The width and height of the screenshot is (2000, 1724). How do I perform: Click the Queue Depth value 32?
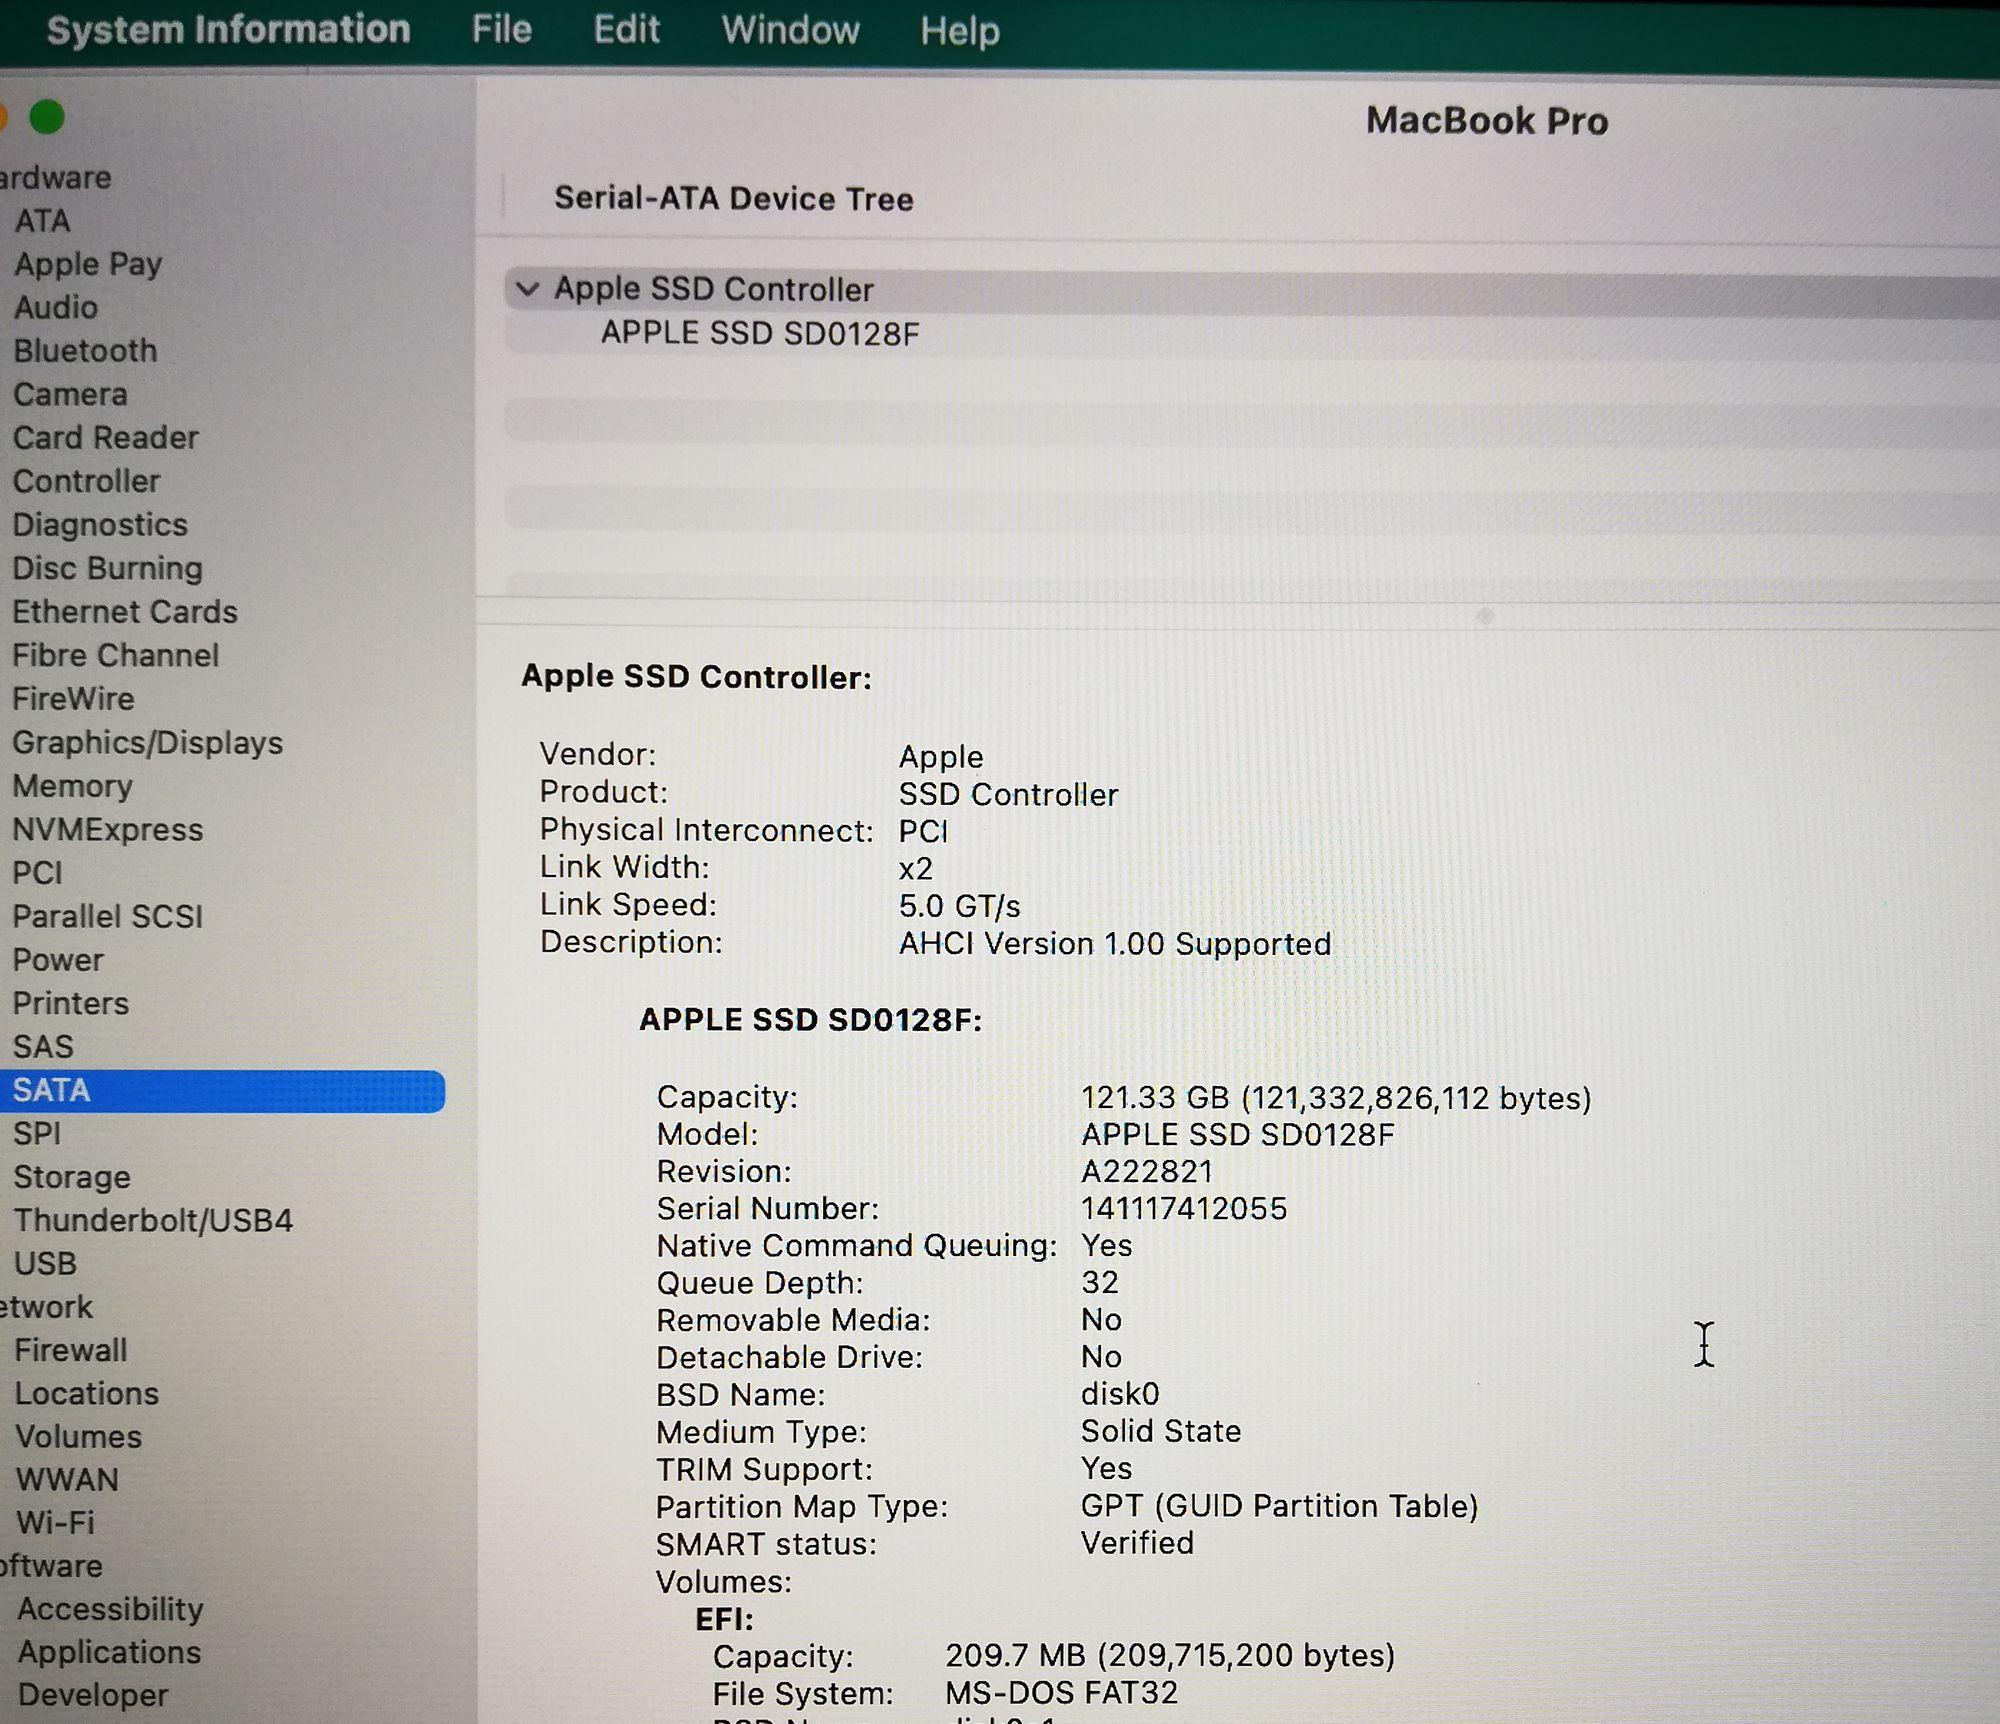[1100, 1283]
